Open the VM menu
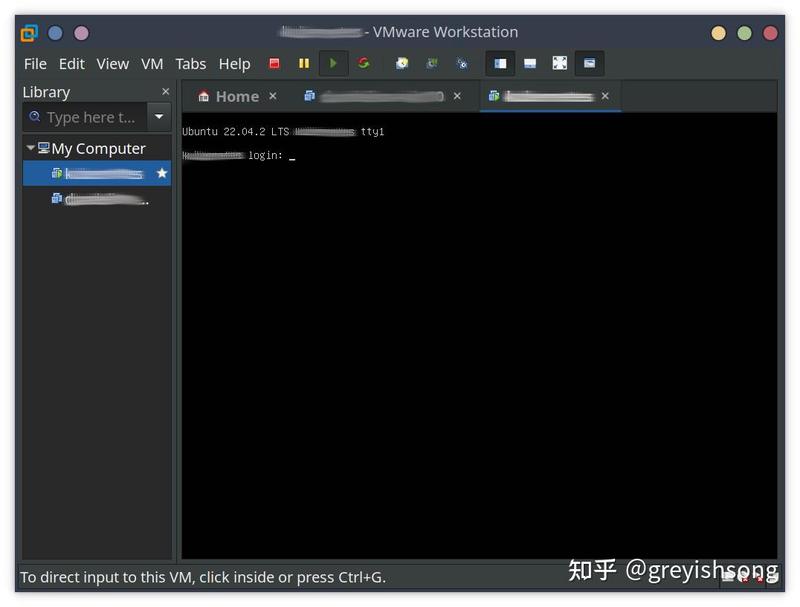This screenshot has height=607, width=800. (152, 64)
